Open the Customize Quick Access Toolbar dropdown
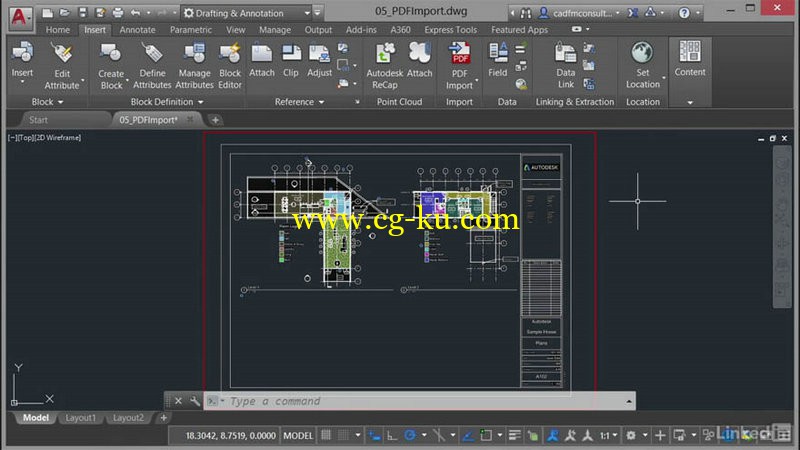This screenshot has height=450, width=800. [317, 13]
